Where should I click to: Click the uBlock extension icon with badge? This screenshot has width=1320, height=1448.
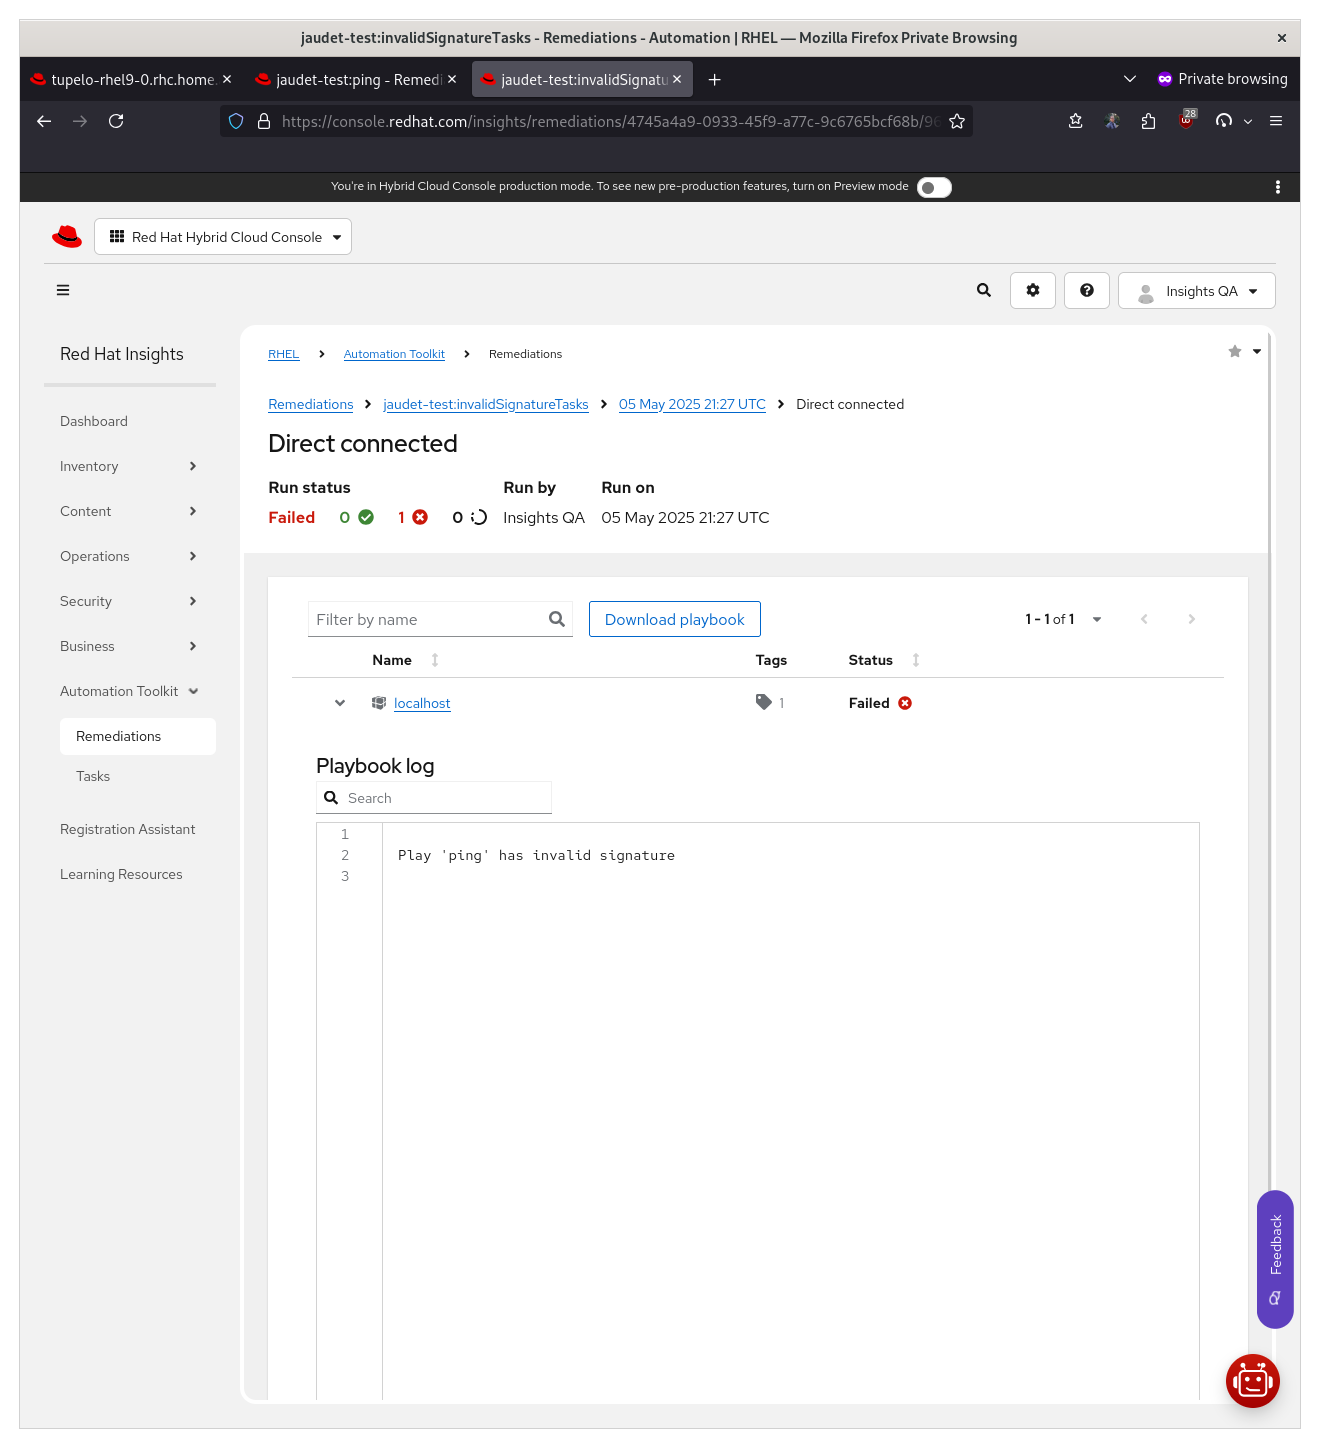[x=1187, y=120]
